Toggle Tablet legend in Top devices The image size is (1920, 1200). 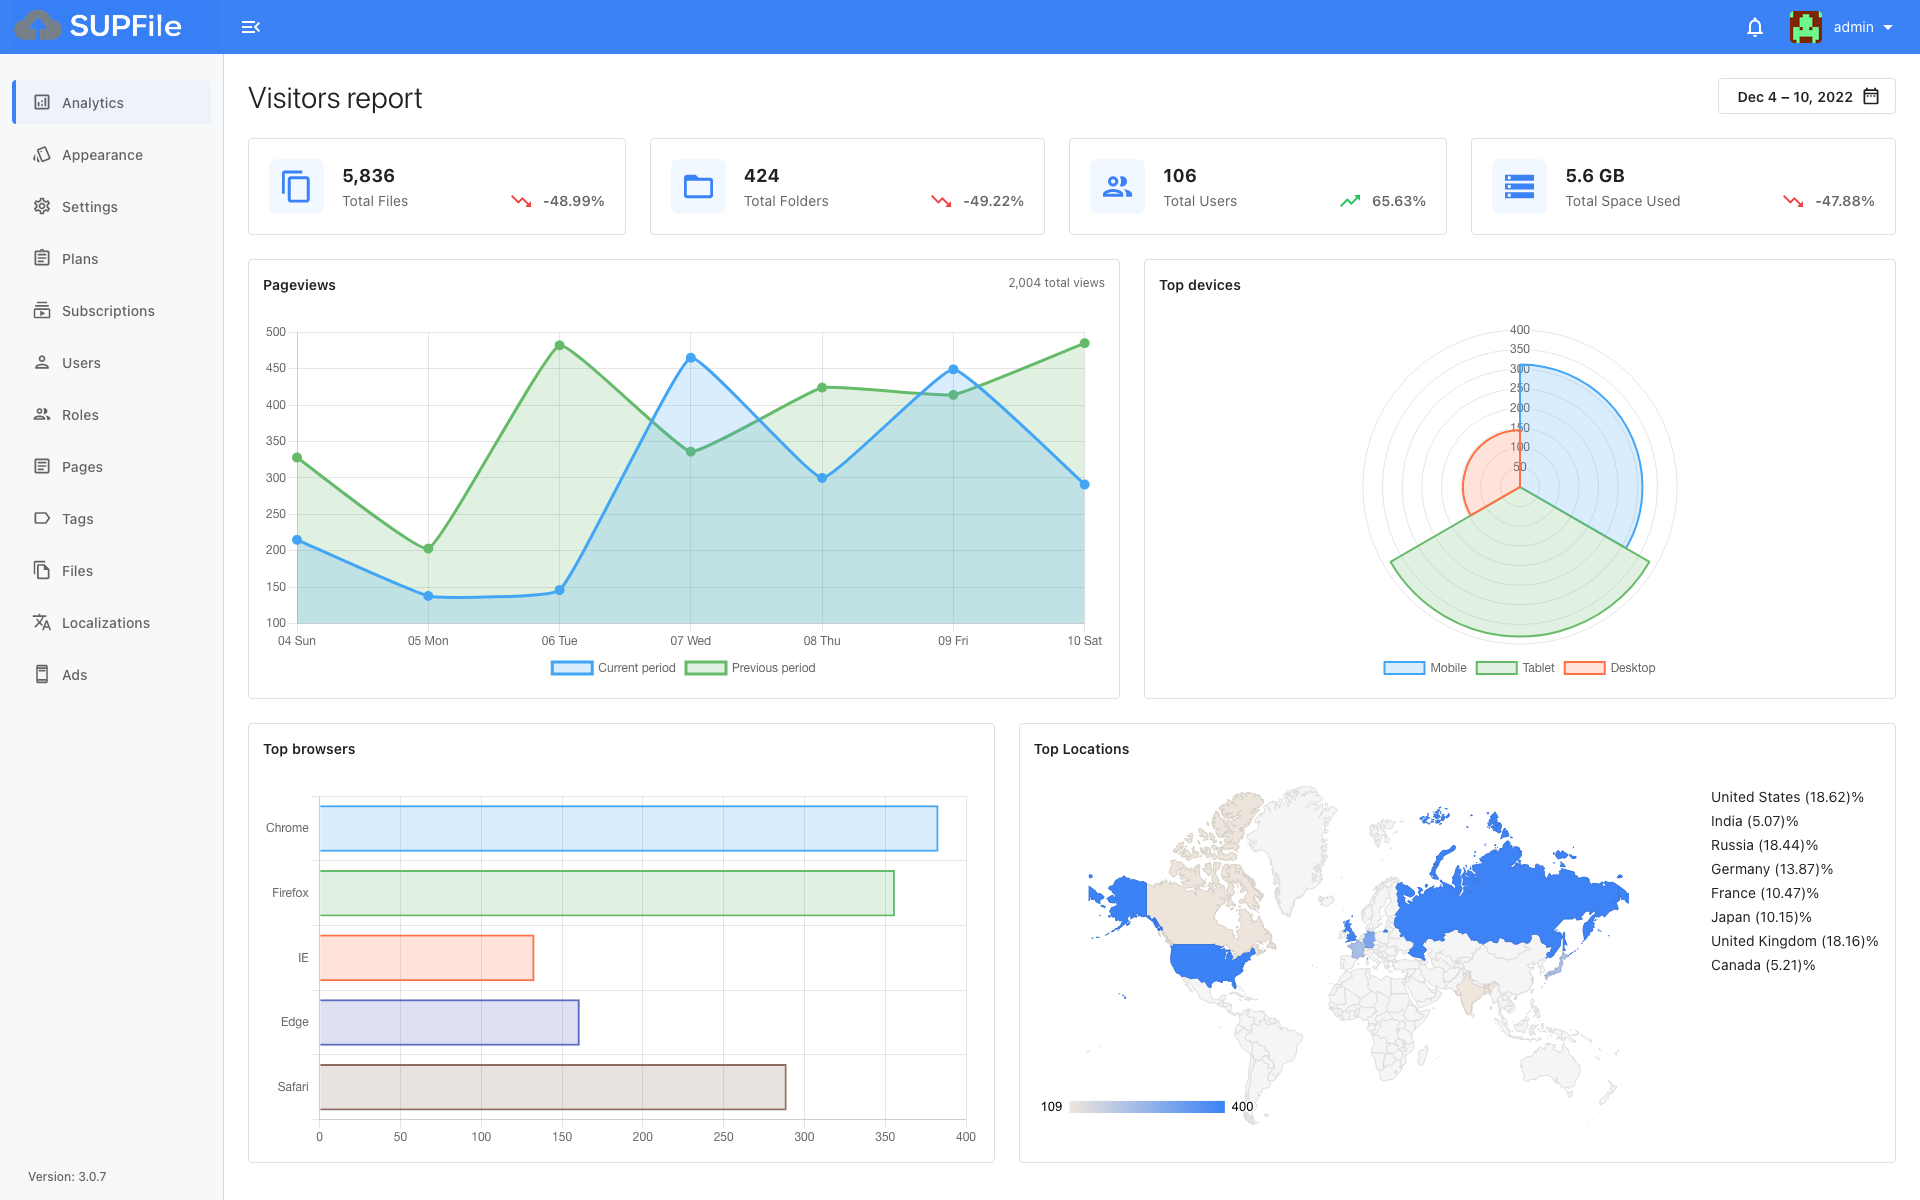pos(1516,668)
